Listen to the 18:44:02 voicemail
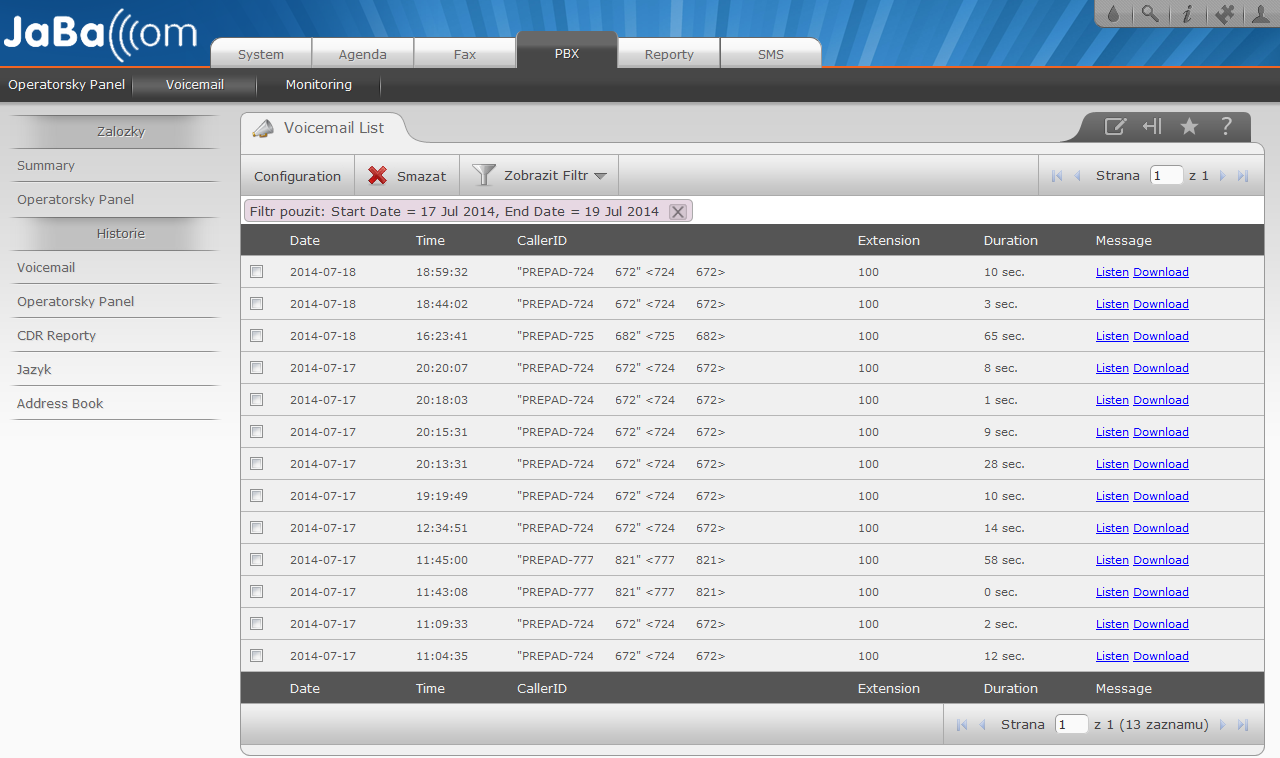 coord(1112,304)
